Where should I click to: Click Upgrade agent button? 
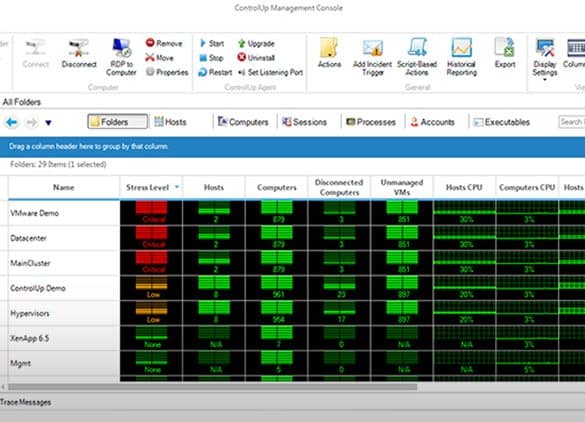(x=256, y=44)
